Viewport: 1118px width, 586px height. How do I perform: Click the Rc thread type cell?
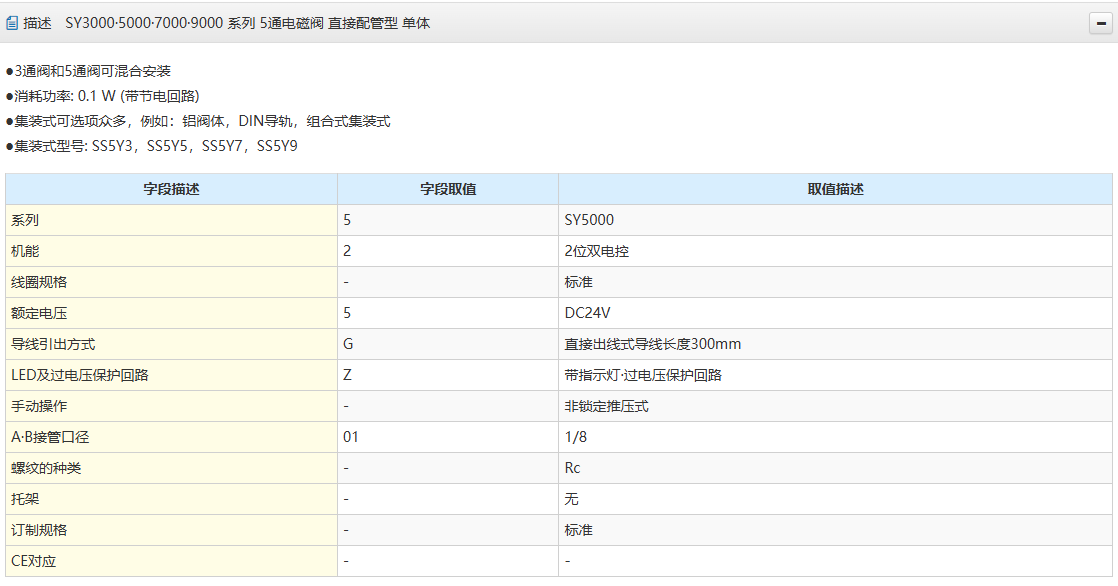click(x=572, y=468)
